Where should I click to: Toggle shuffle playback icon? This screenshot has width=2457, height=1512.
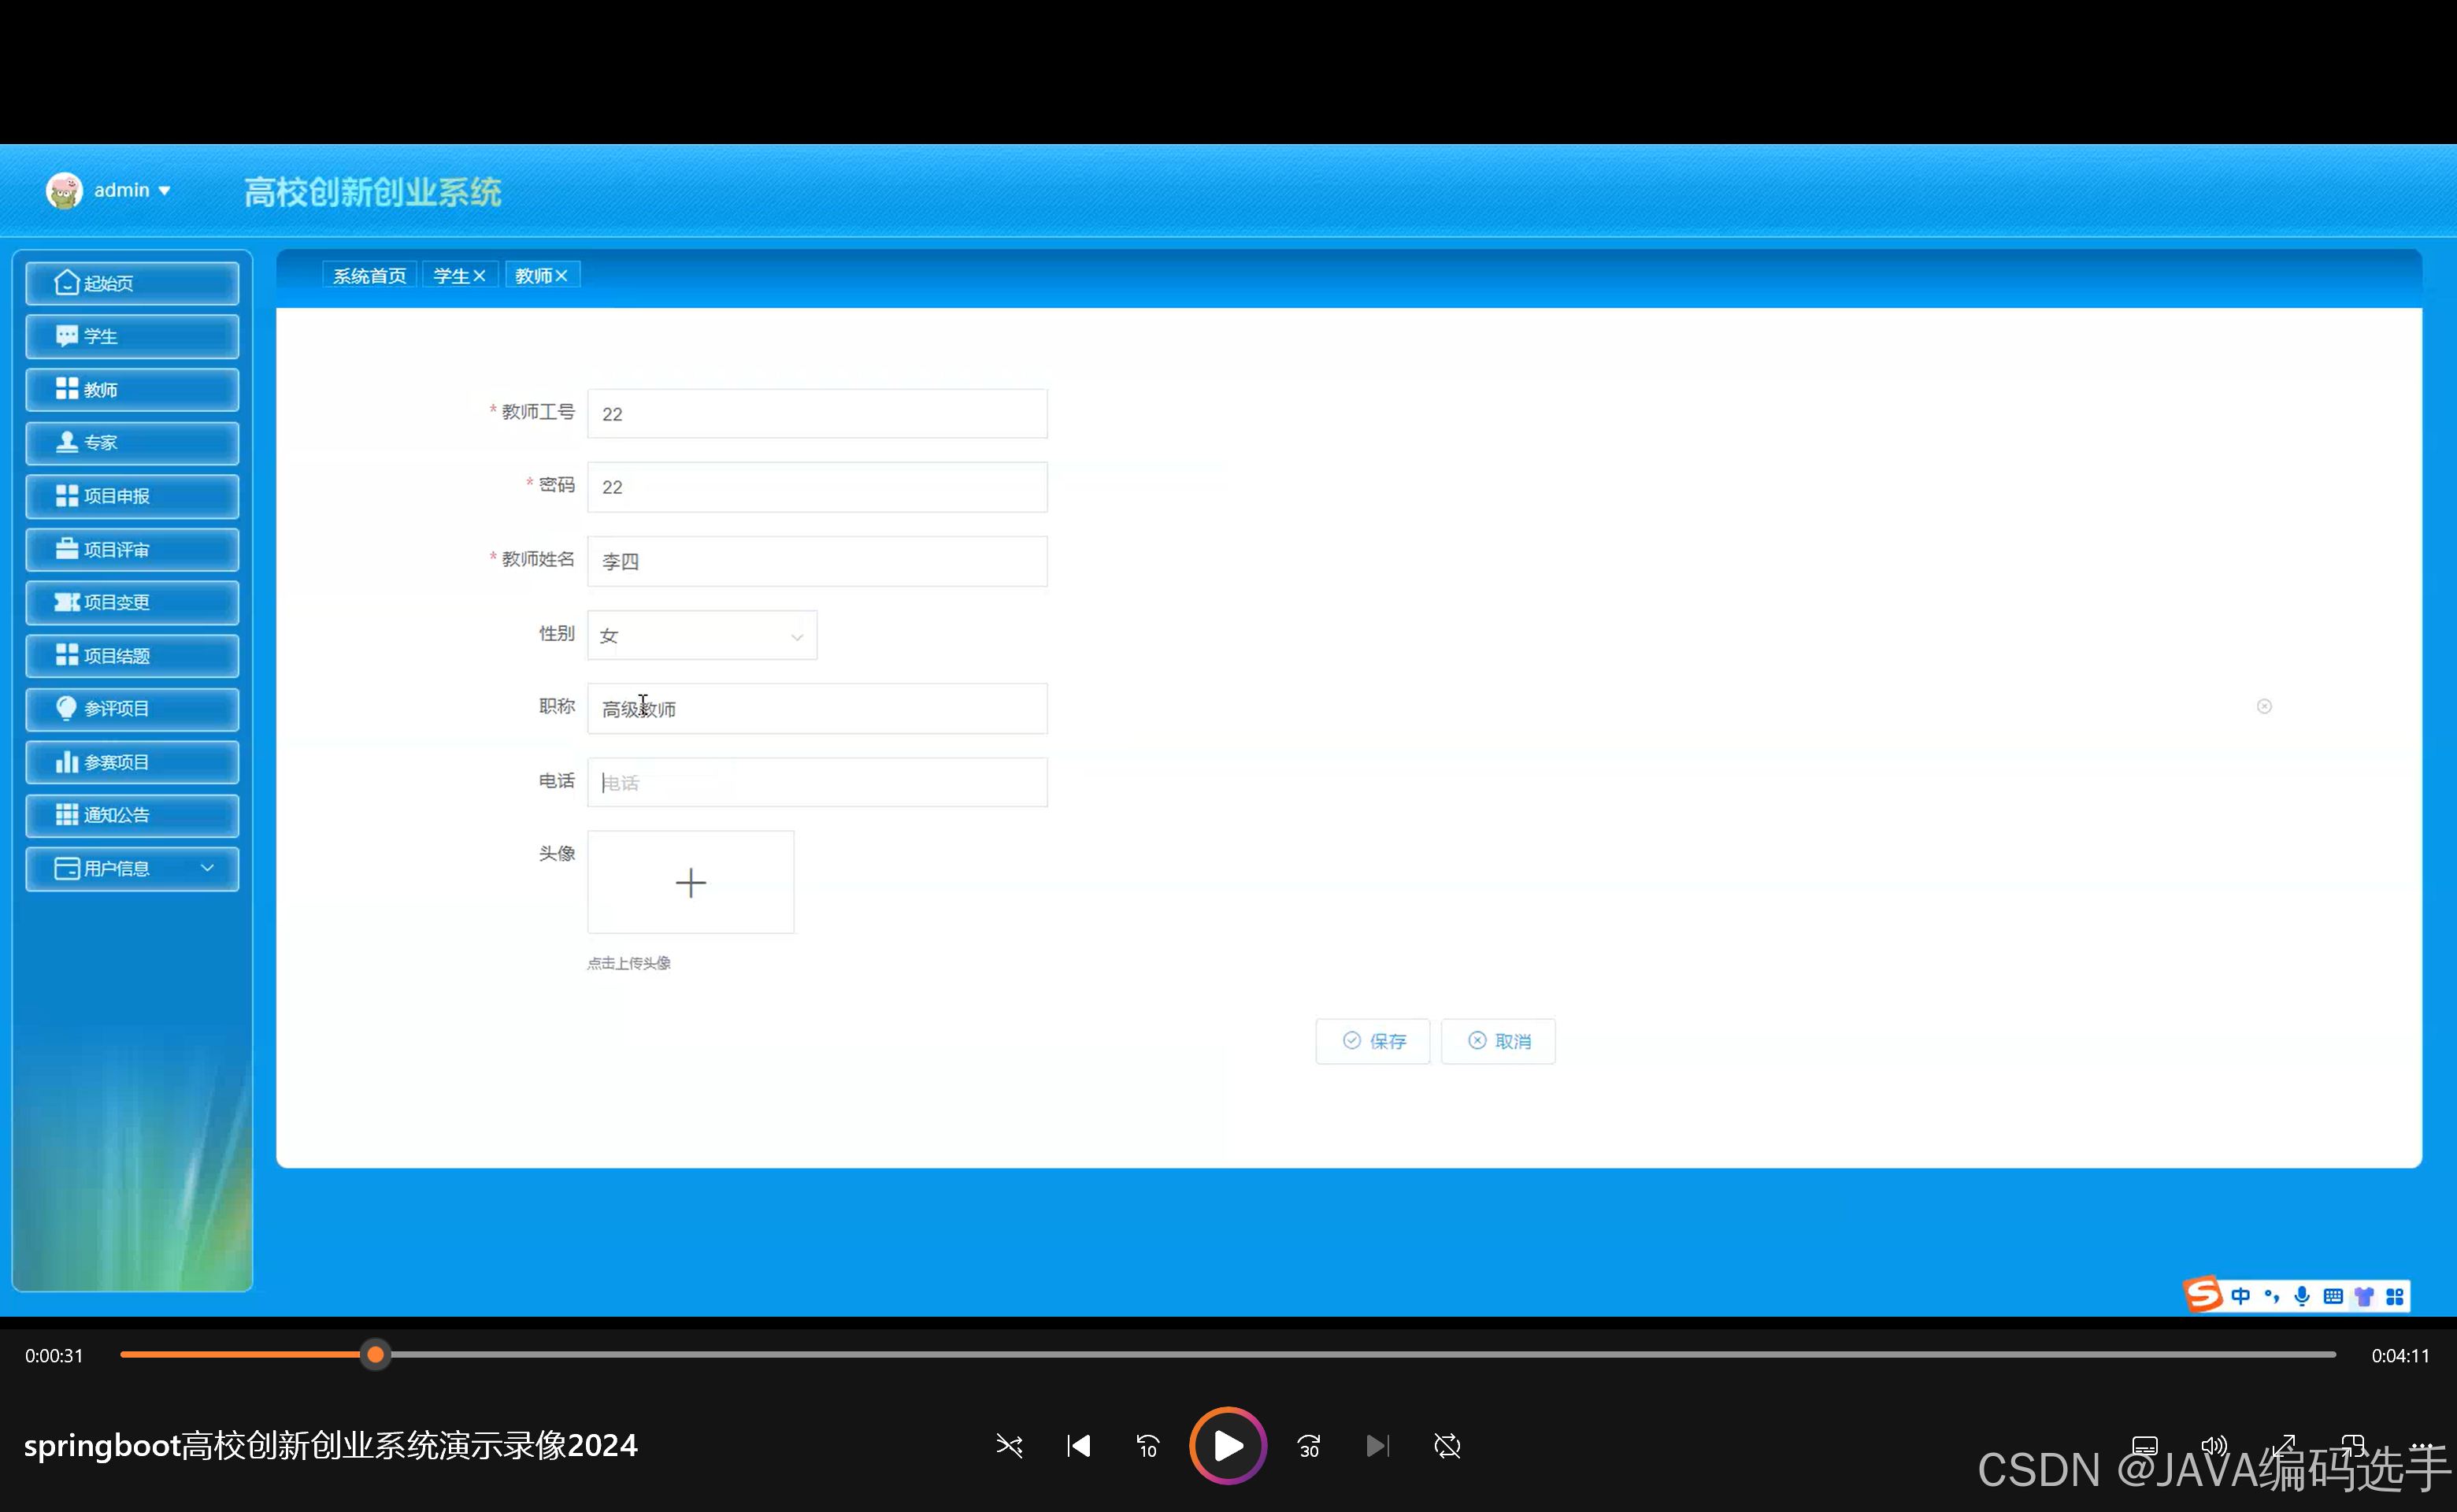tap(1009, 1446)
